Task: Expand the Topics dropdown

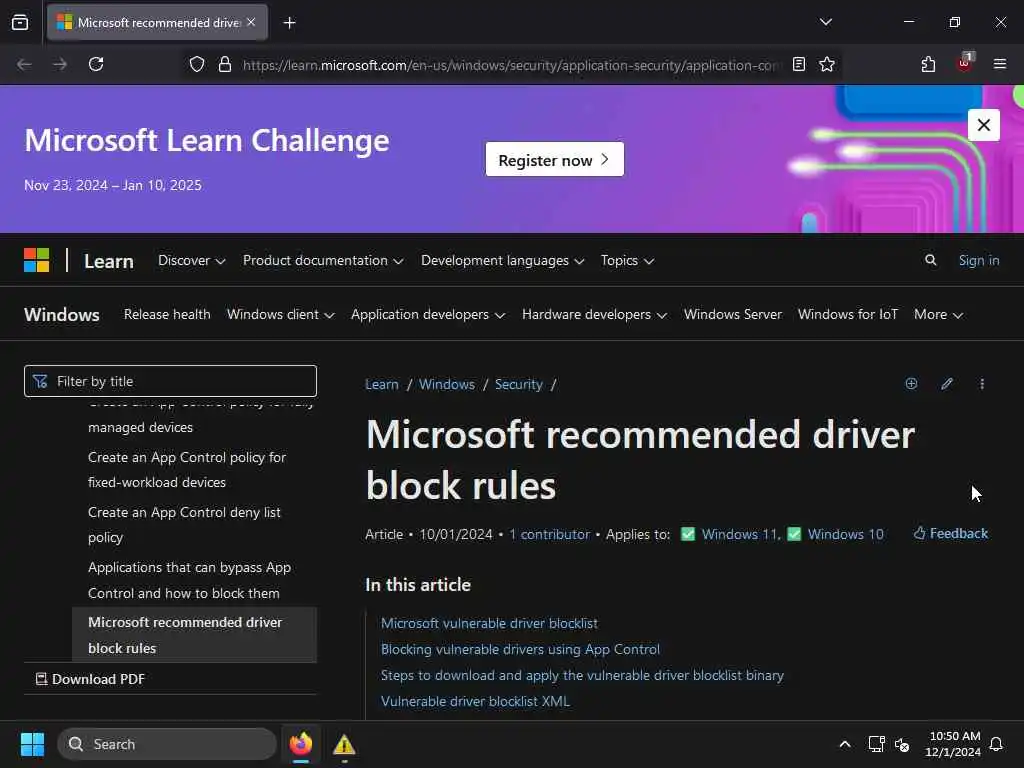Action: click(x=627, y=261)
